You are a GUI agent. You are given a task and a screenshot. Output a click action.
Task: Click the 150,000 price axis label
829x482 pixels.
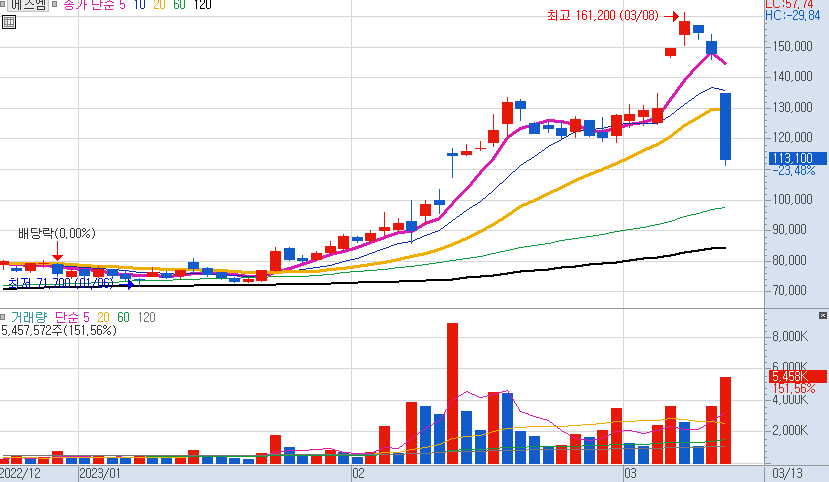[x=793, y=47]
